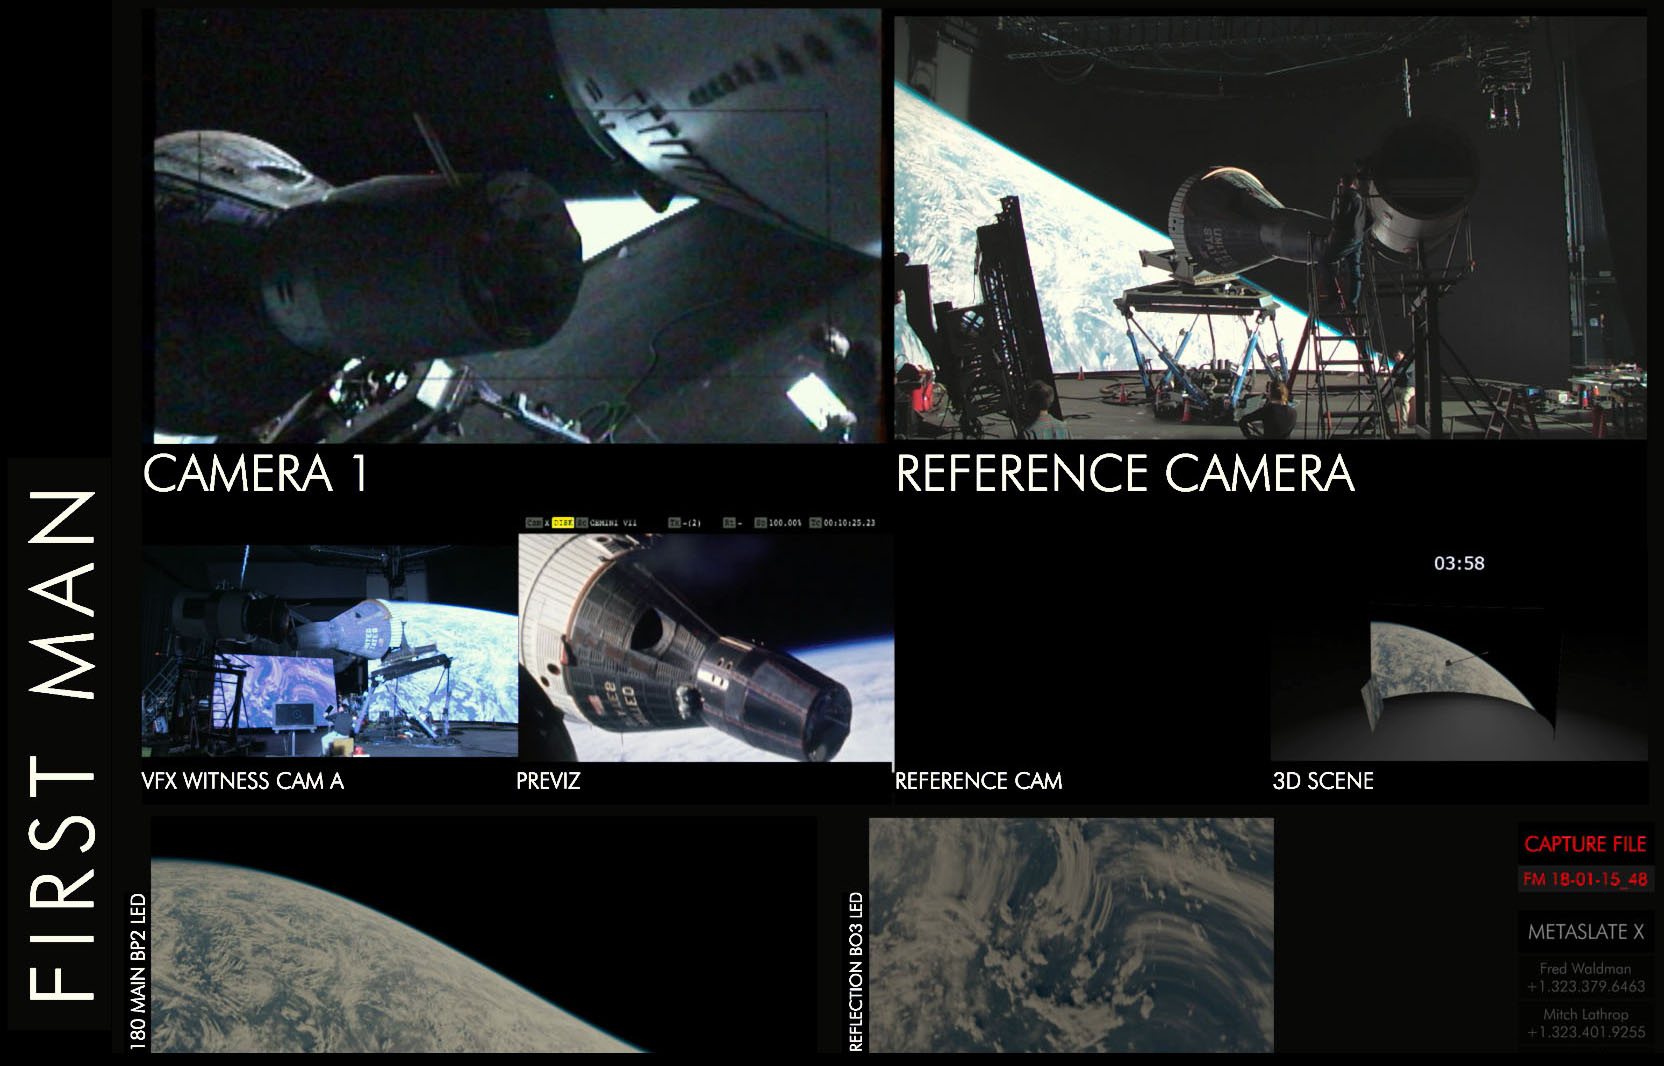Viewport: 1664px width, 1066px height.
Task: Select the 180 Main BP2 LED feed
Action: (x=484, y=935)
